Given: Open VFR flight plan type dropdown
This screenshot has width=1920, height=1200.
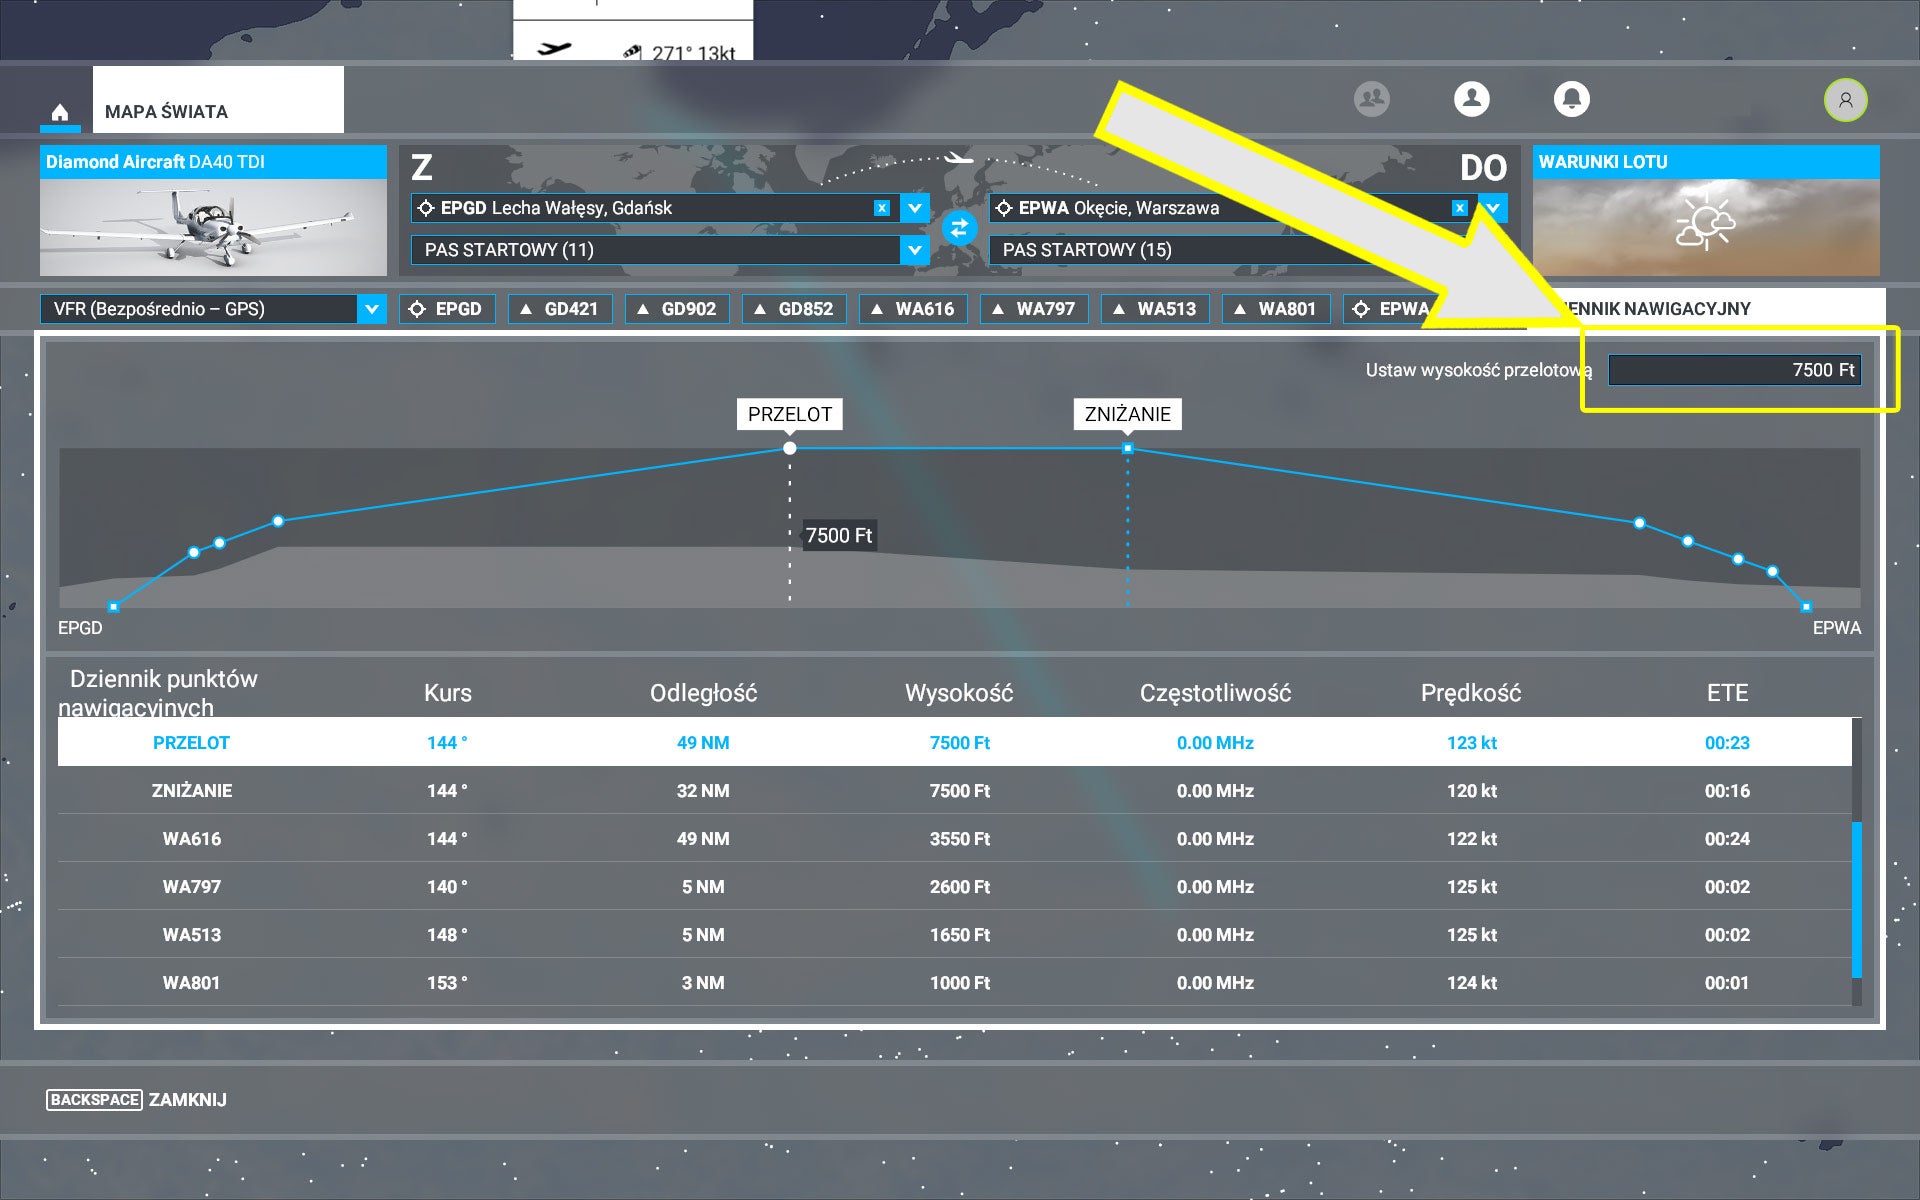Looking at the screenshot, I should [x=371, y=309].
